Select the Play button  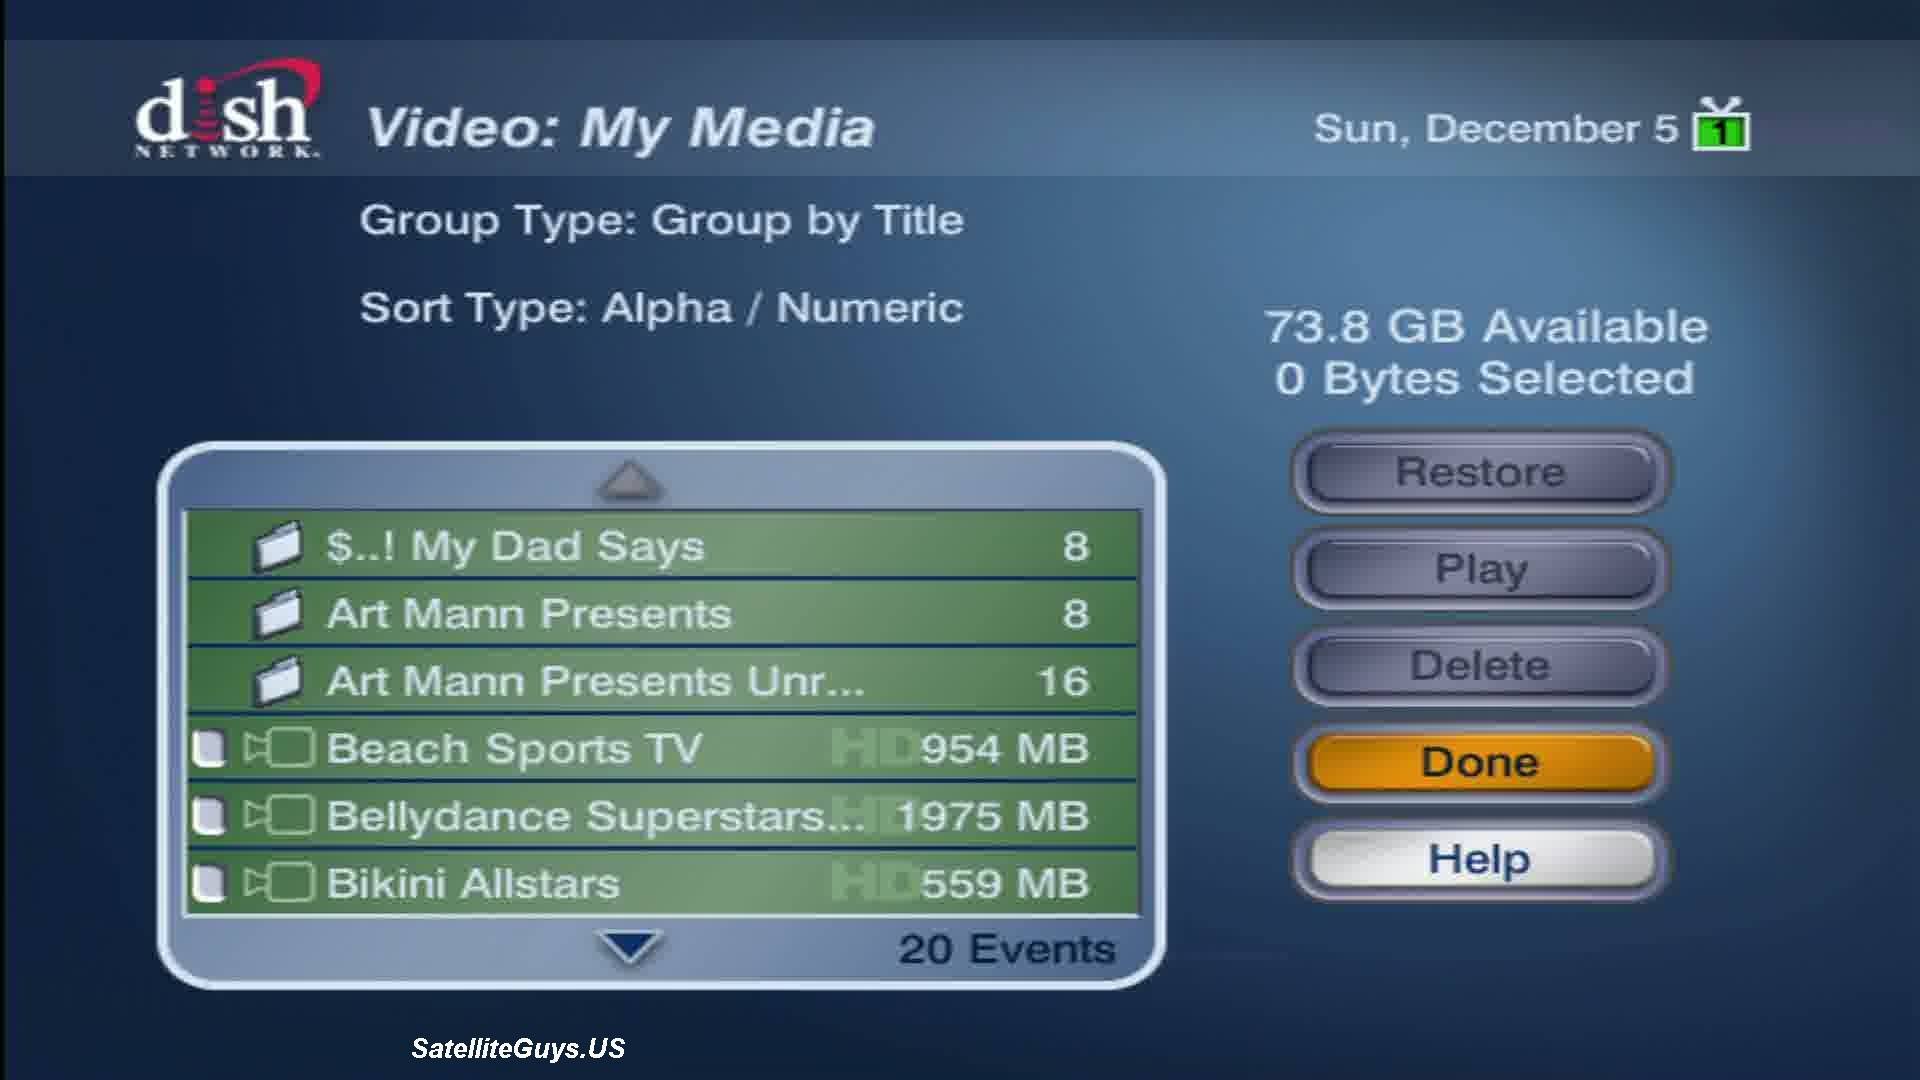click(1480, 569)
